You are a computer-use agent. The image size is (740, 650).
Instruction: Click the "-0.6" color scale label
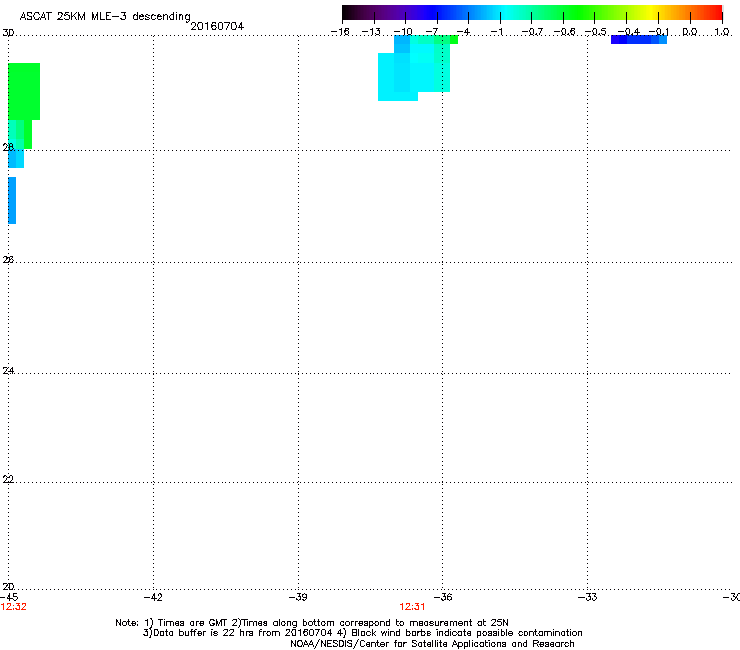pos(564,32)
